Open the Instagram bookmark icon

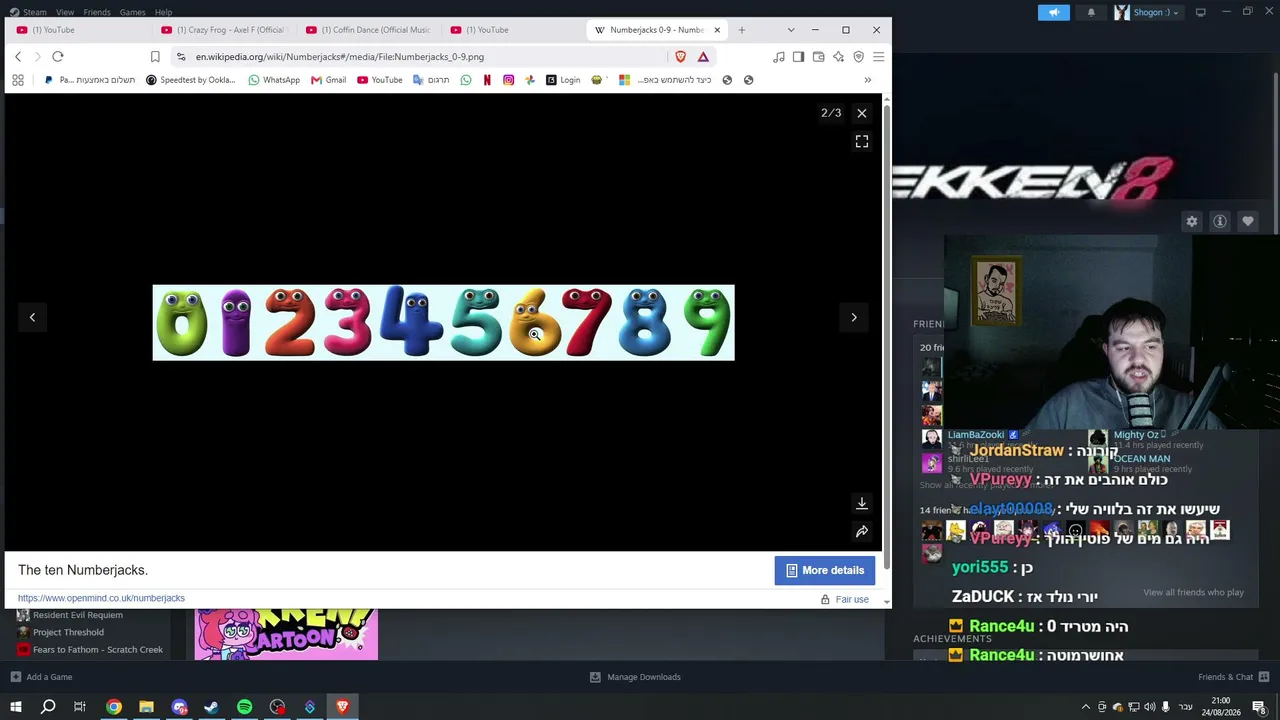[509, 80]
